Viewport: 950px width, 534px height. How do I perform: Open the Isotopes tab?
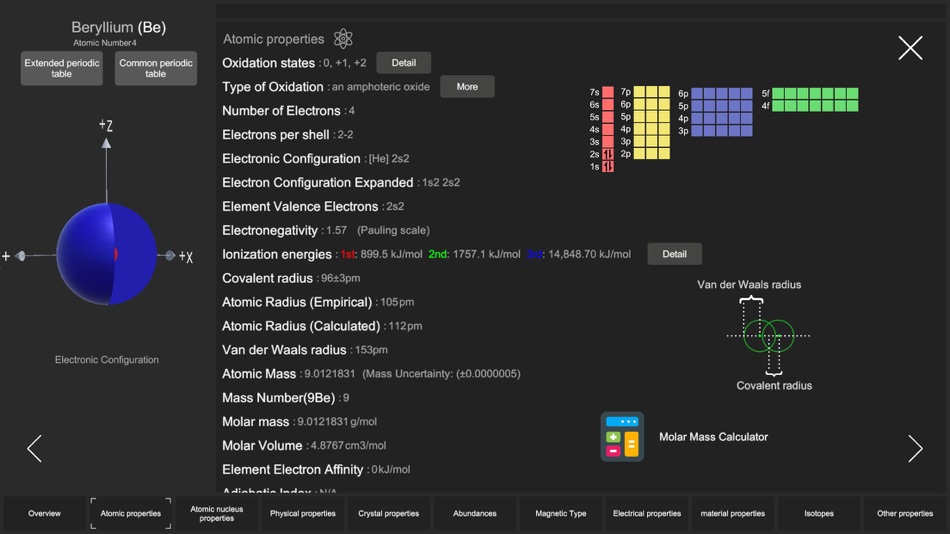[819, 513]
